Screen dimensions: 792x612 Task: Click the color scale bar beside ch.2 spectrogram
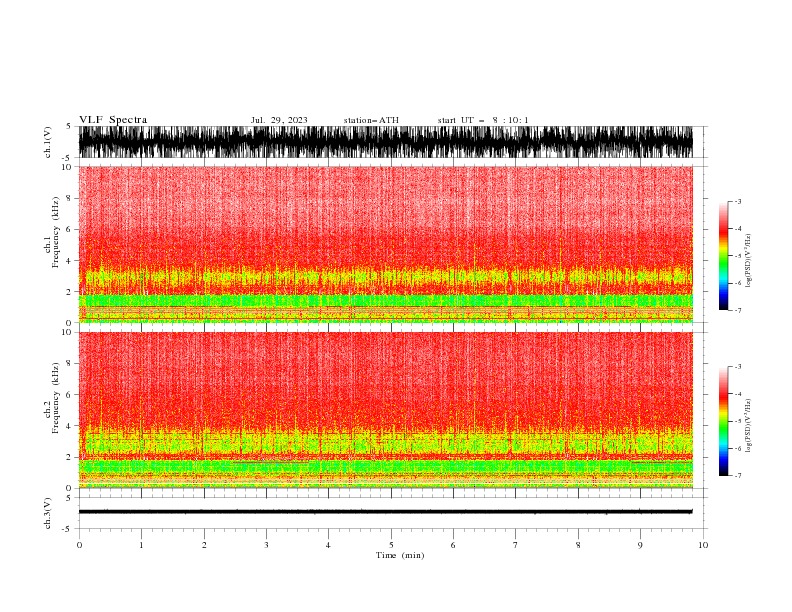pyautogui.click(x=724, y=421)
